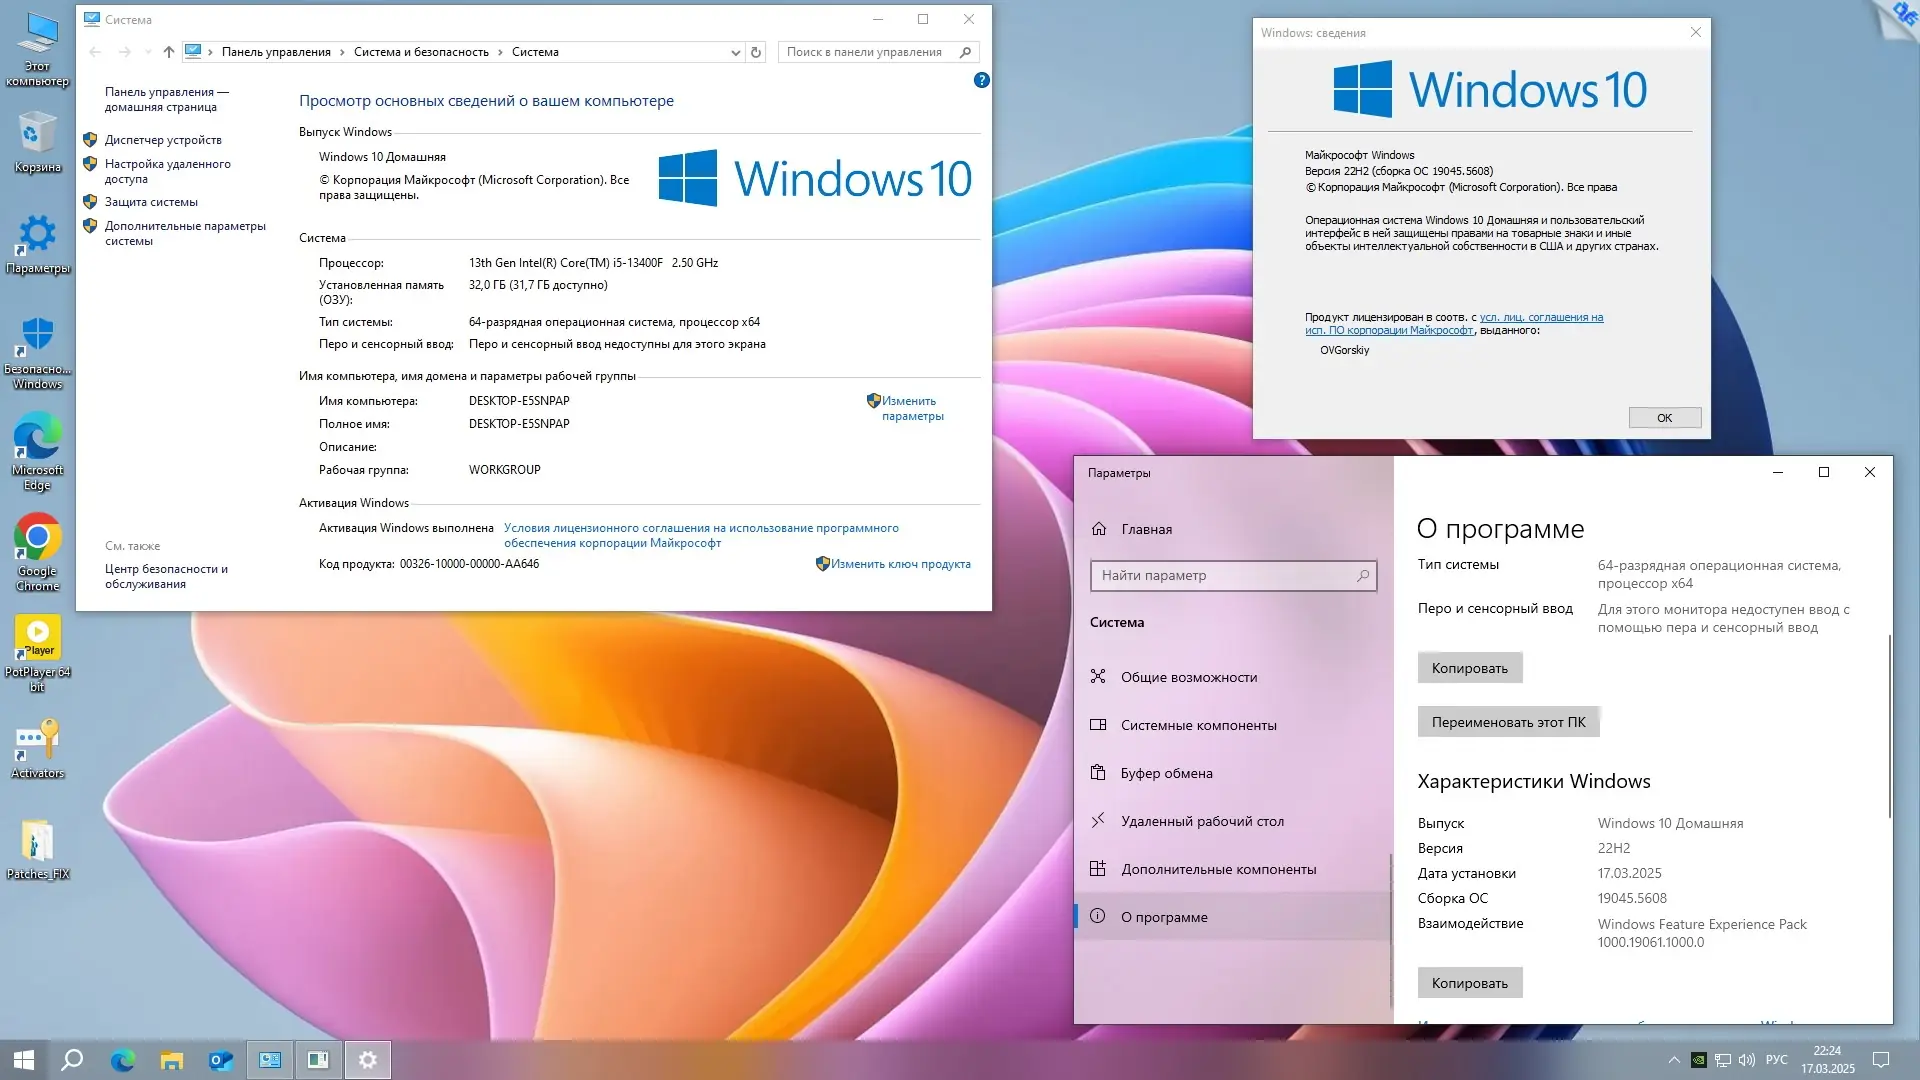Open the volume control in the system tray
The image size is (1920, 1080).
1746,1059
